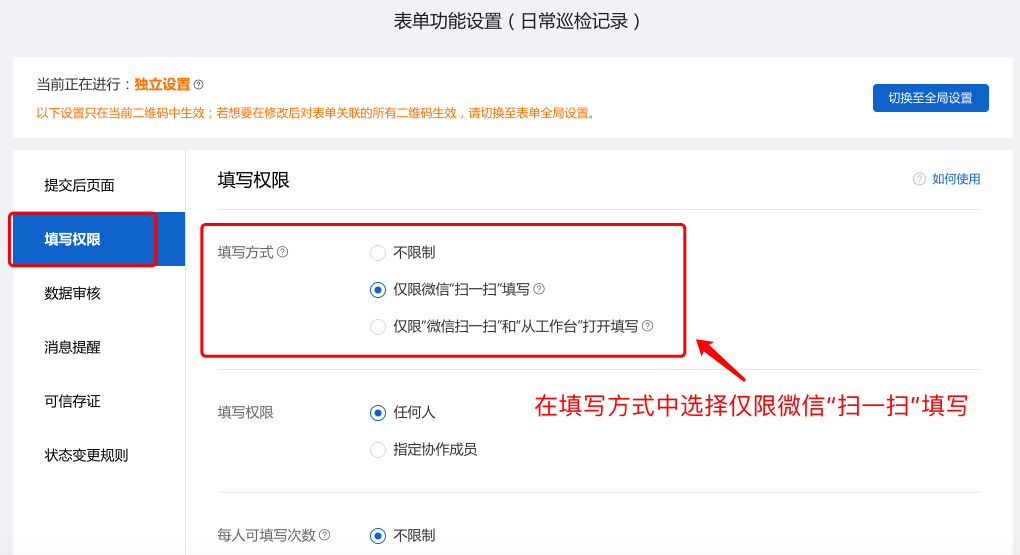The image size is (1020, 555).
Task: Click question mark icon before 如何使用
Action: (x=919, y=179)
